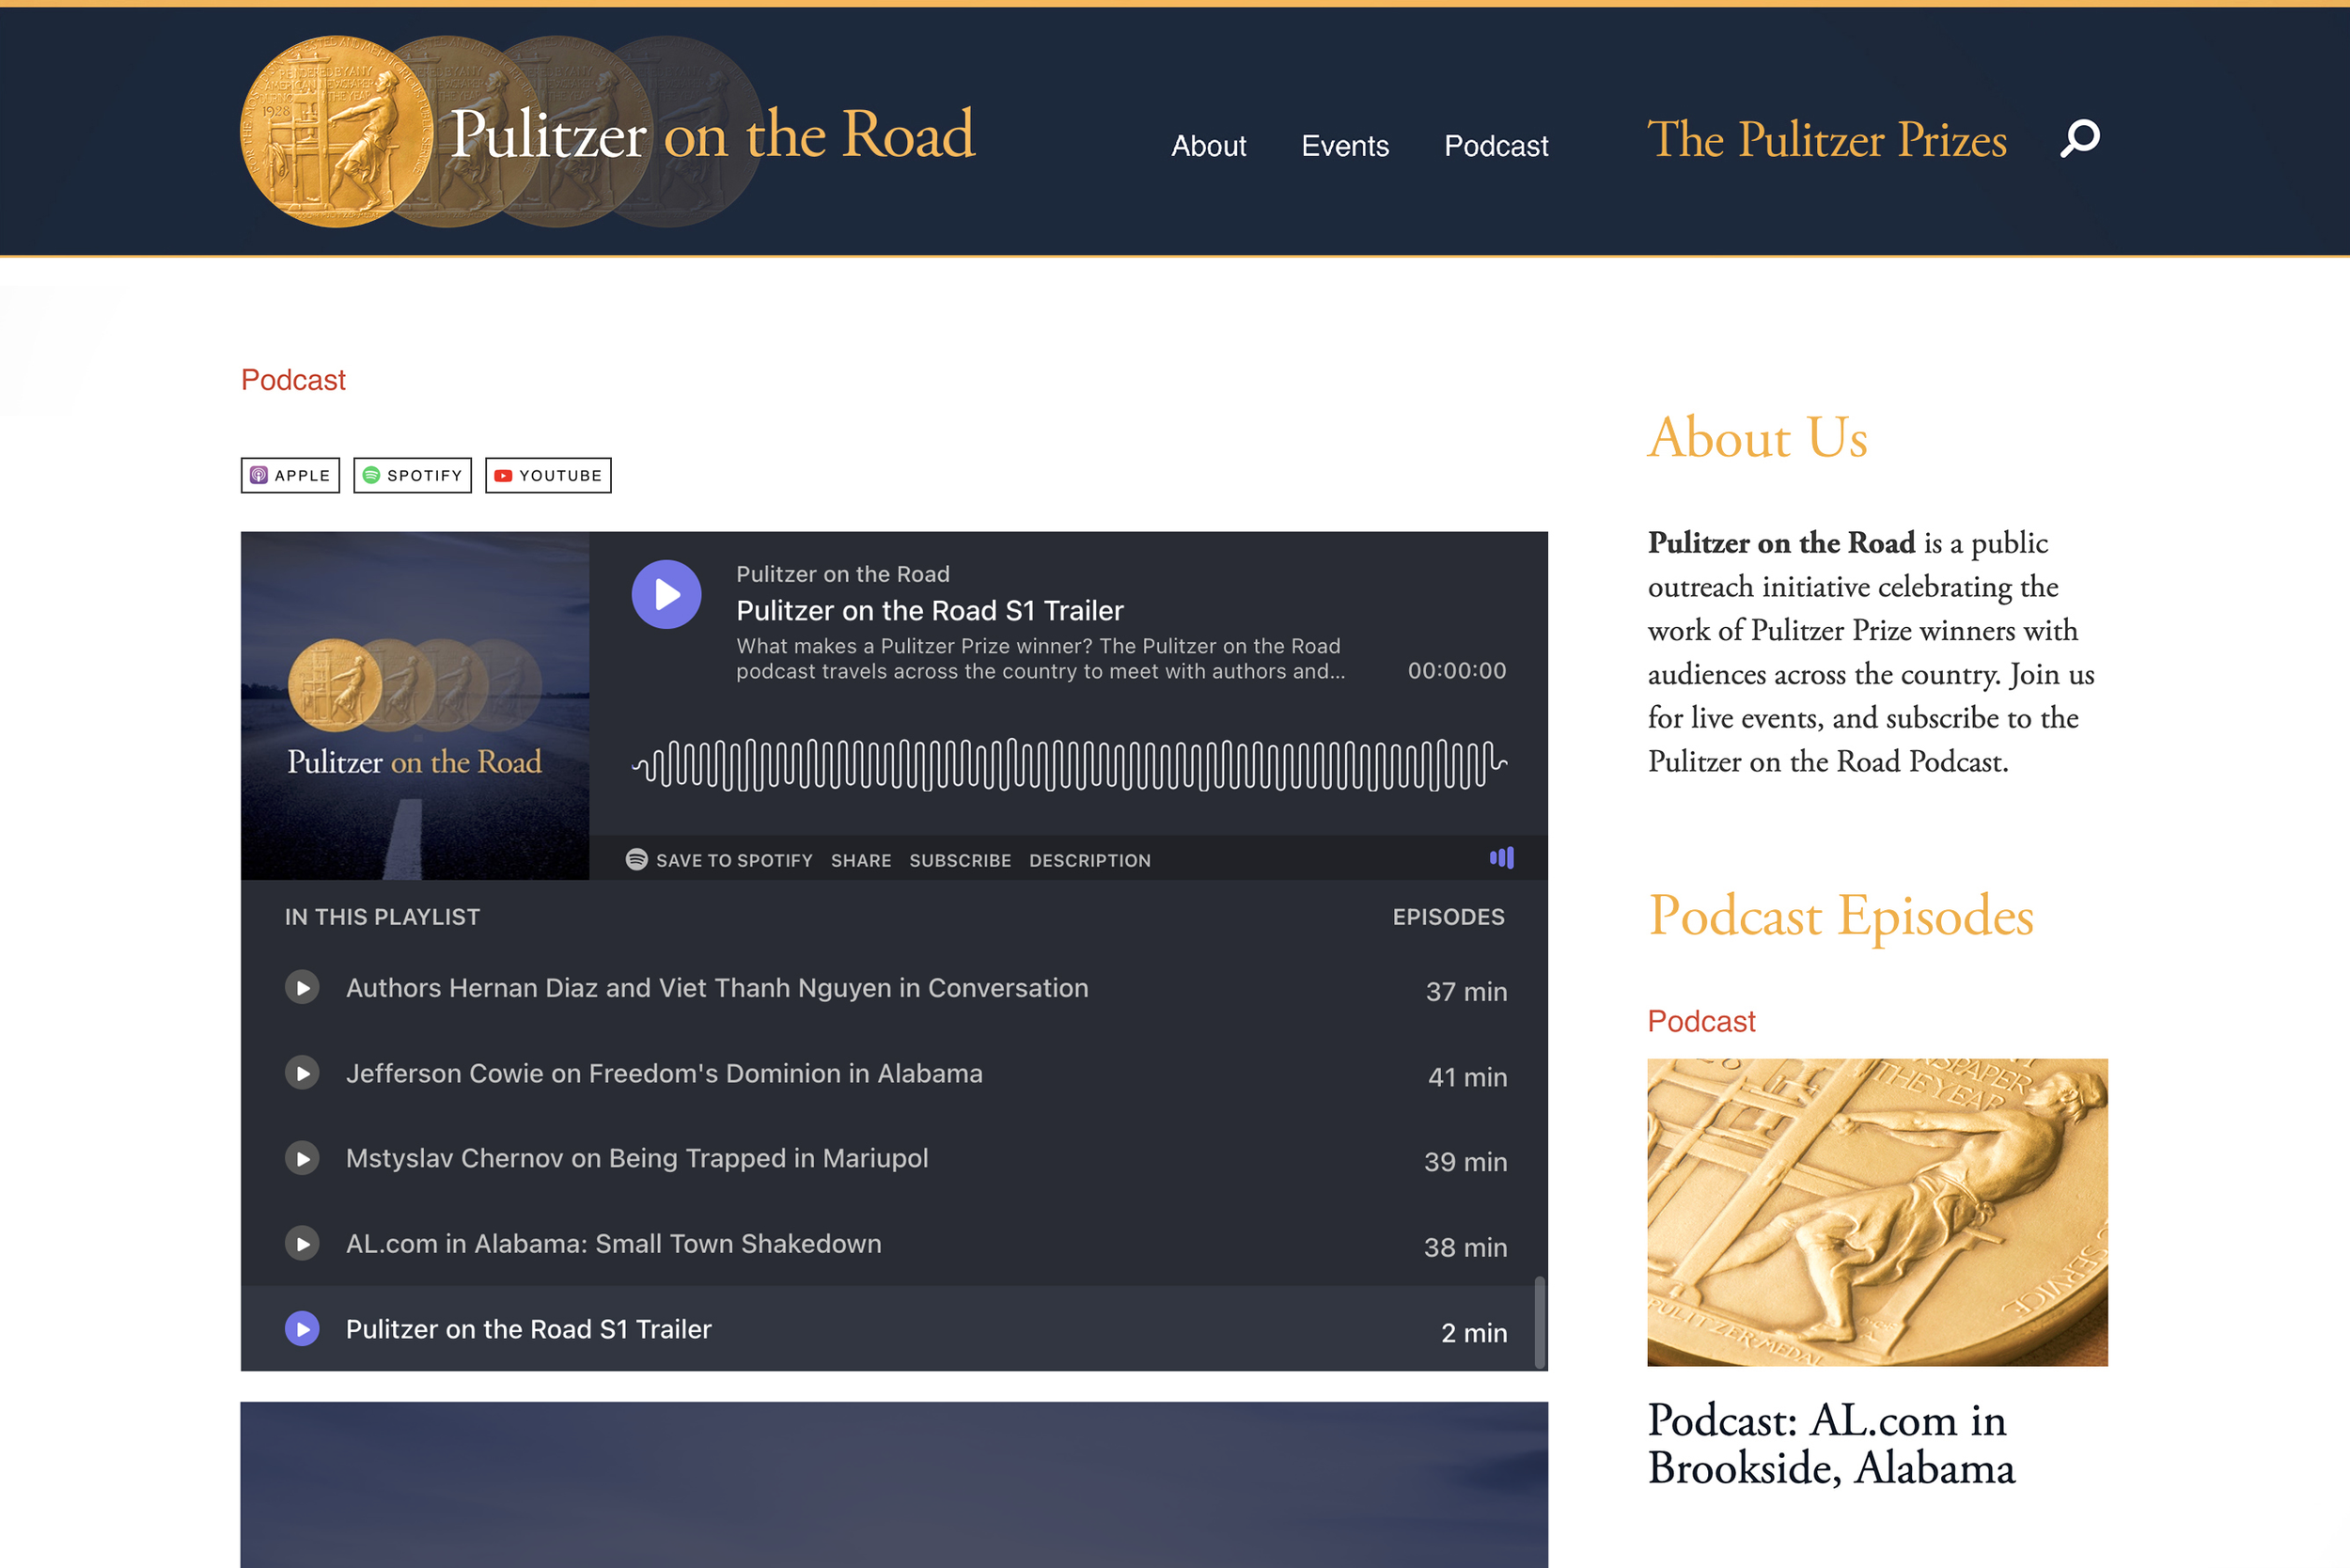This screenshot has width=2350, height=1568.
Task: Select Mstyslav Chernov on Being Trapped in Mariupol
Action: point(637,1158)
